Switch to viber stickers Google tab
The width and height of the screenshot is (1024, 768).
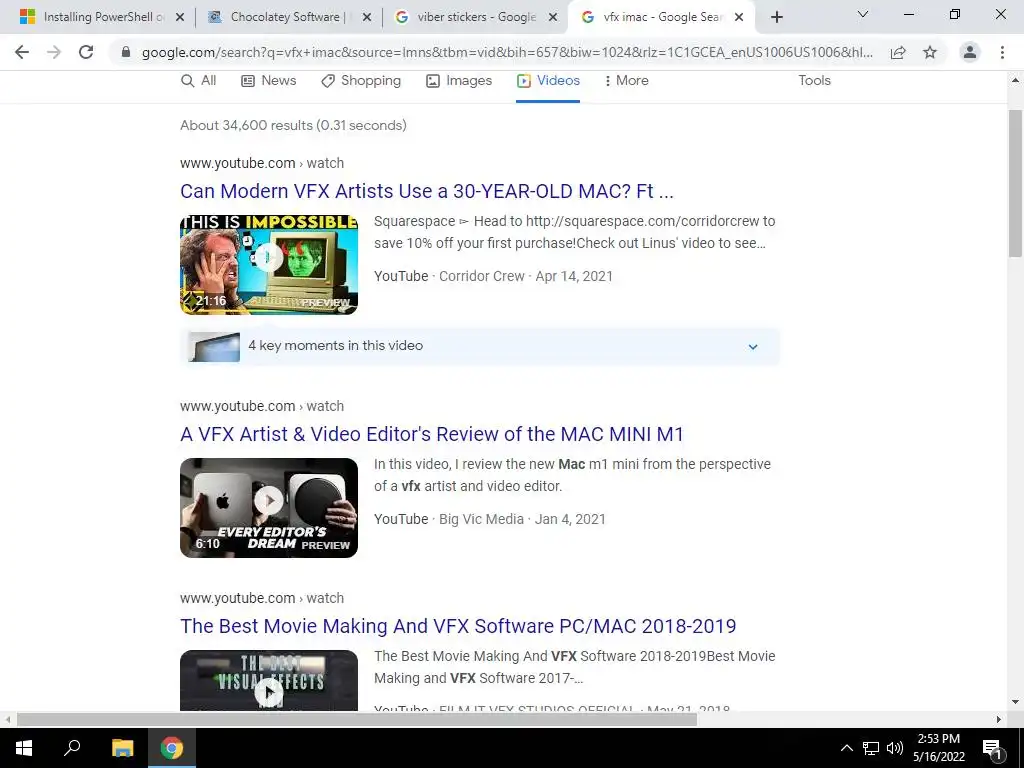click(x=475, y=17)
